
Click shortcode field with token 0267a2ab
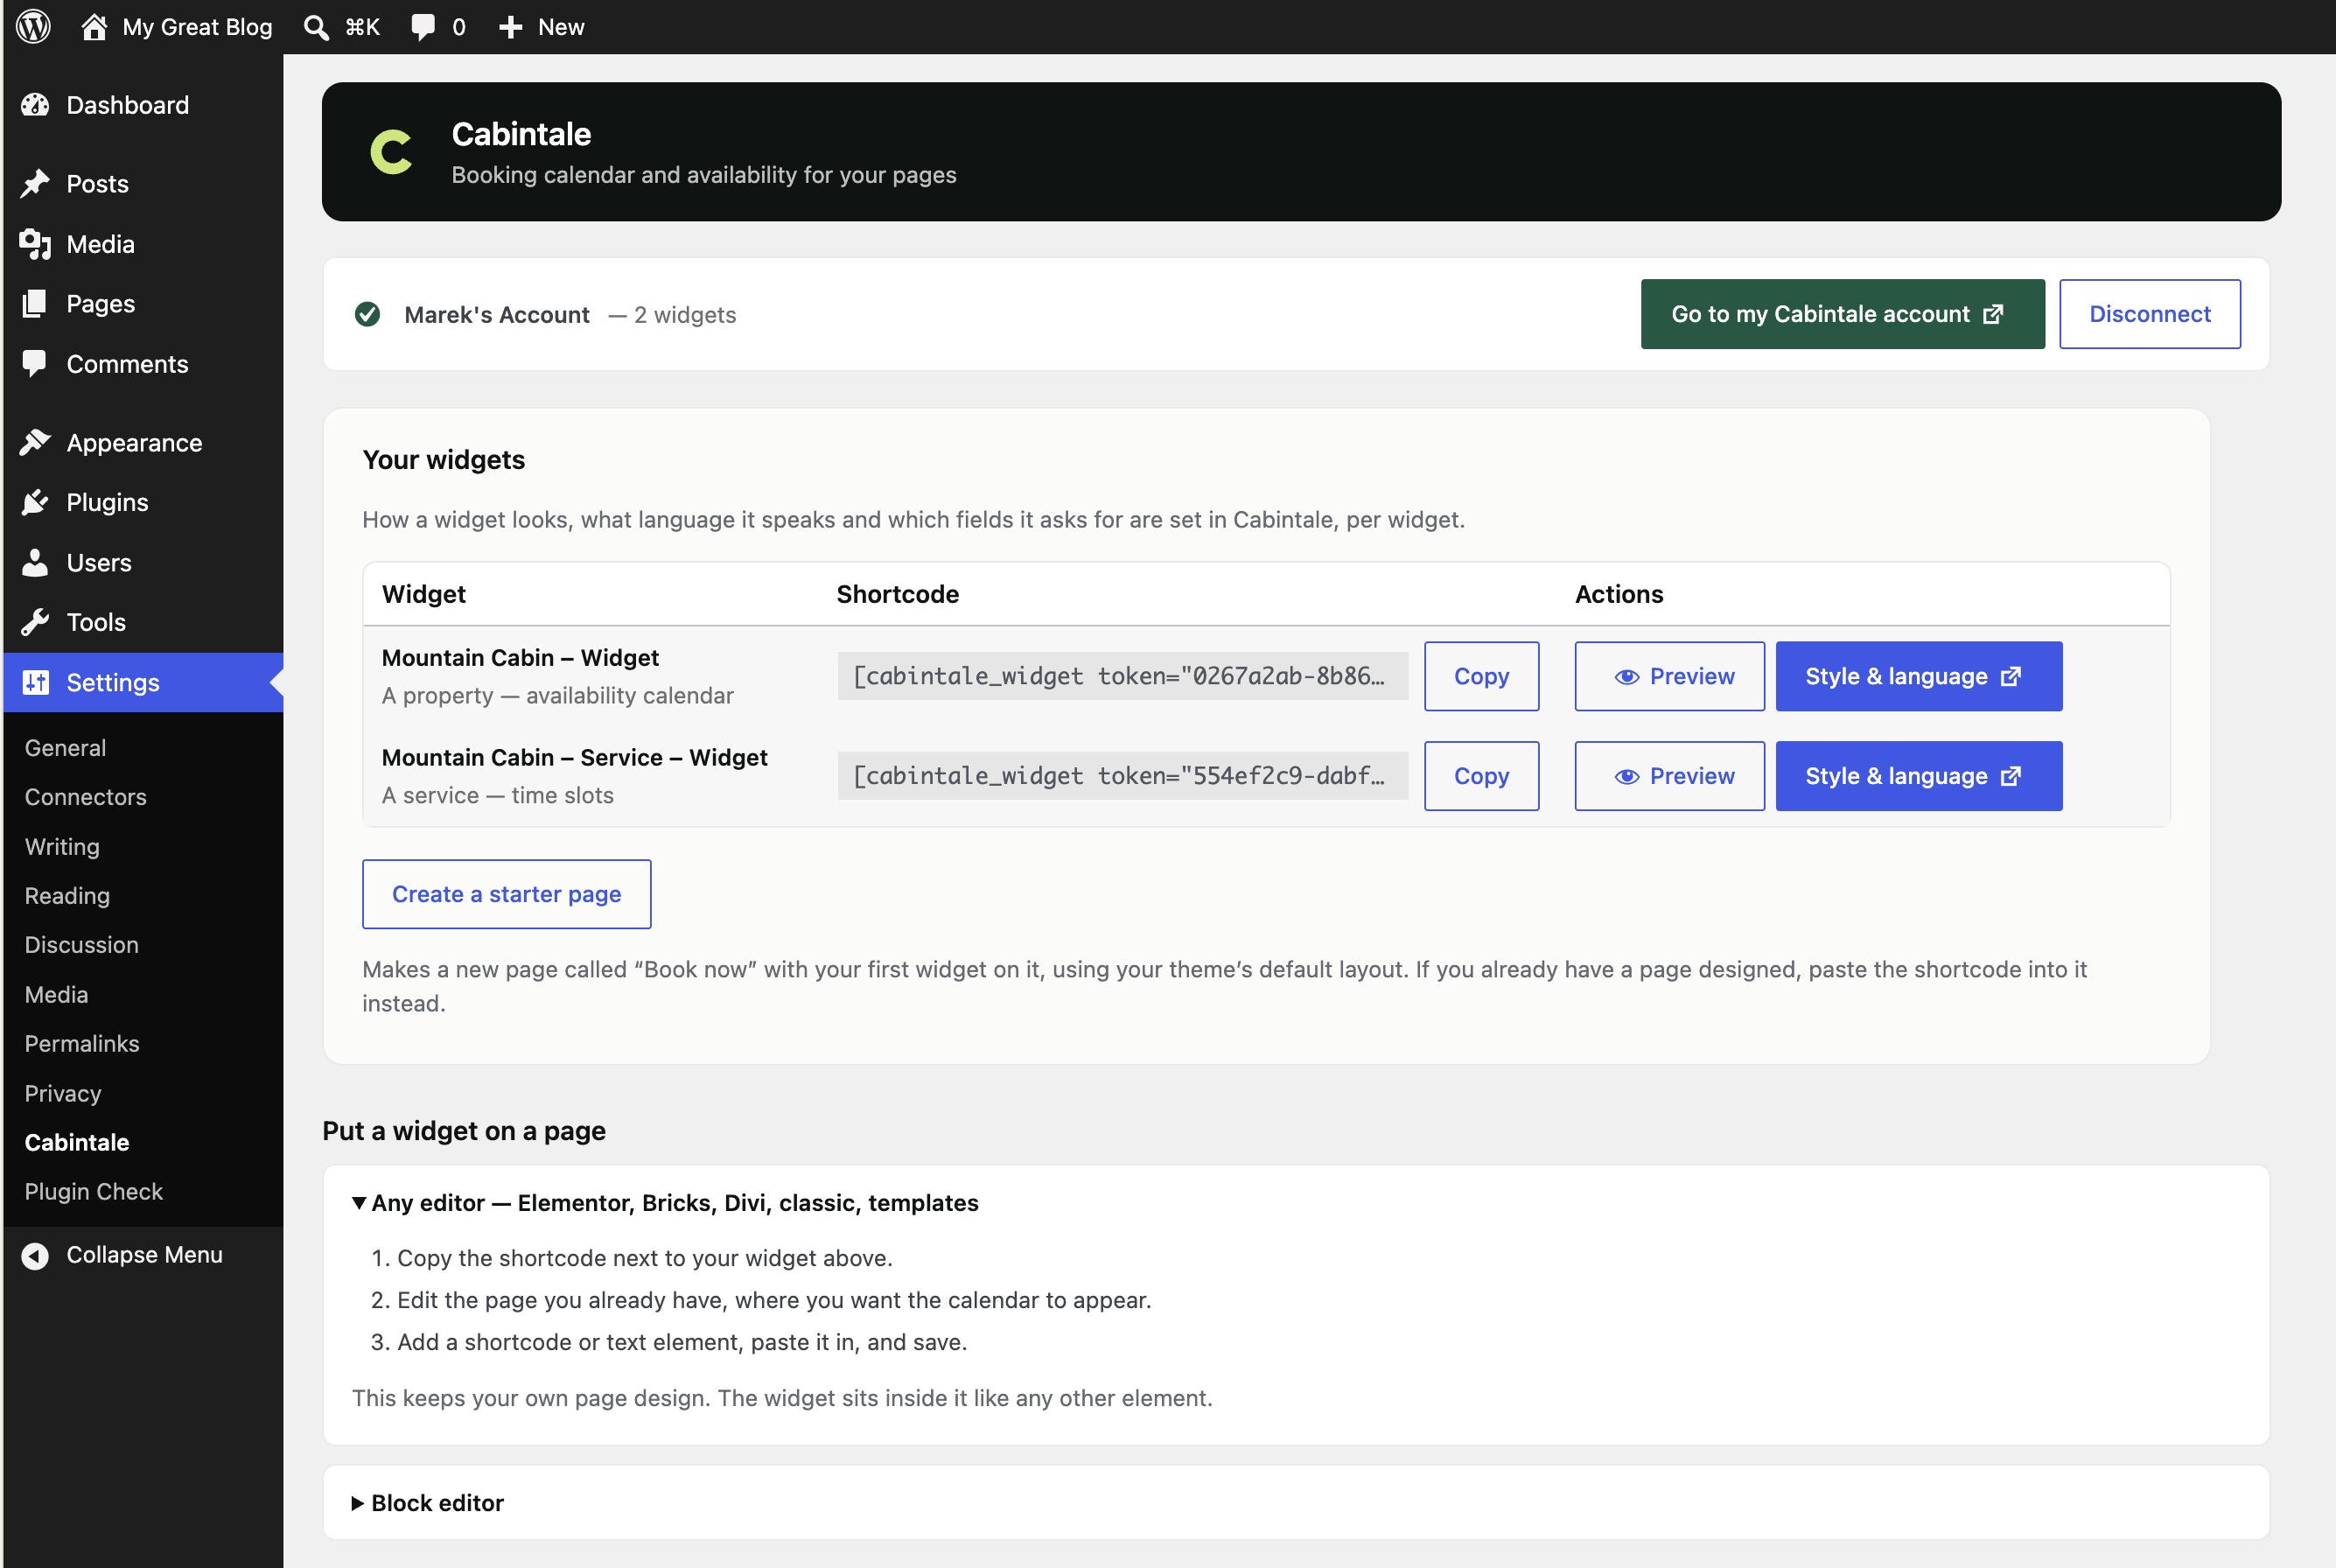click(1122, 677)
